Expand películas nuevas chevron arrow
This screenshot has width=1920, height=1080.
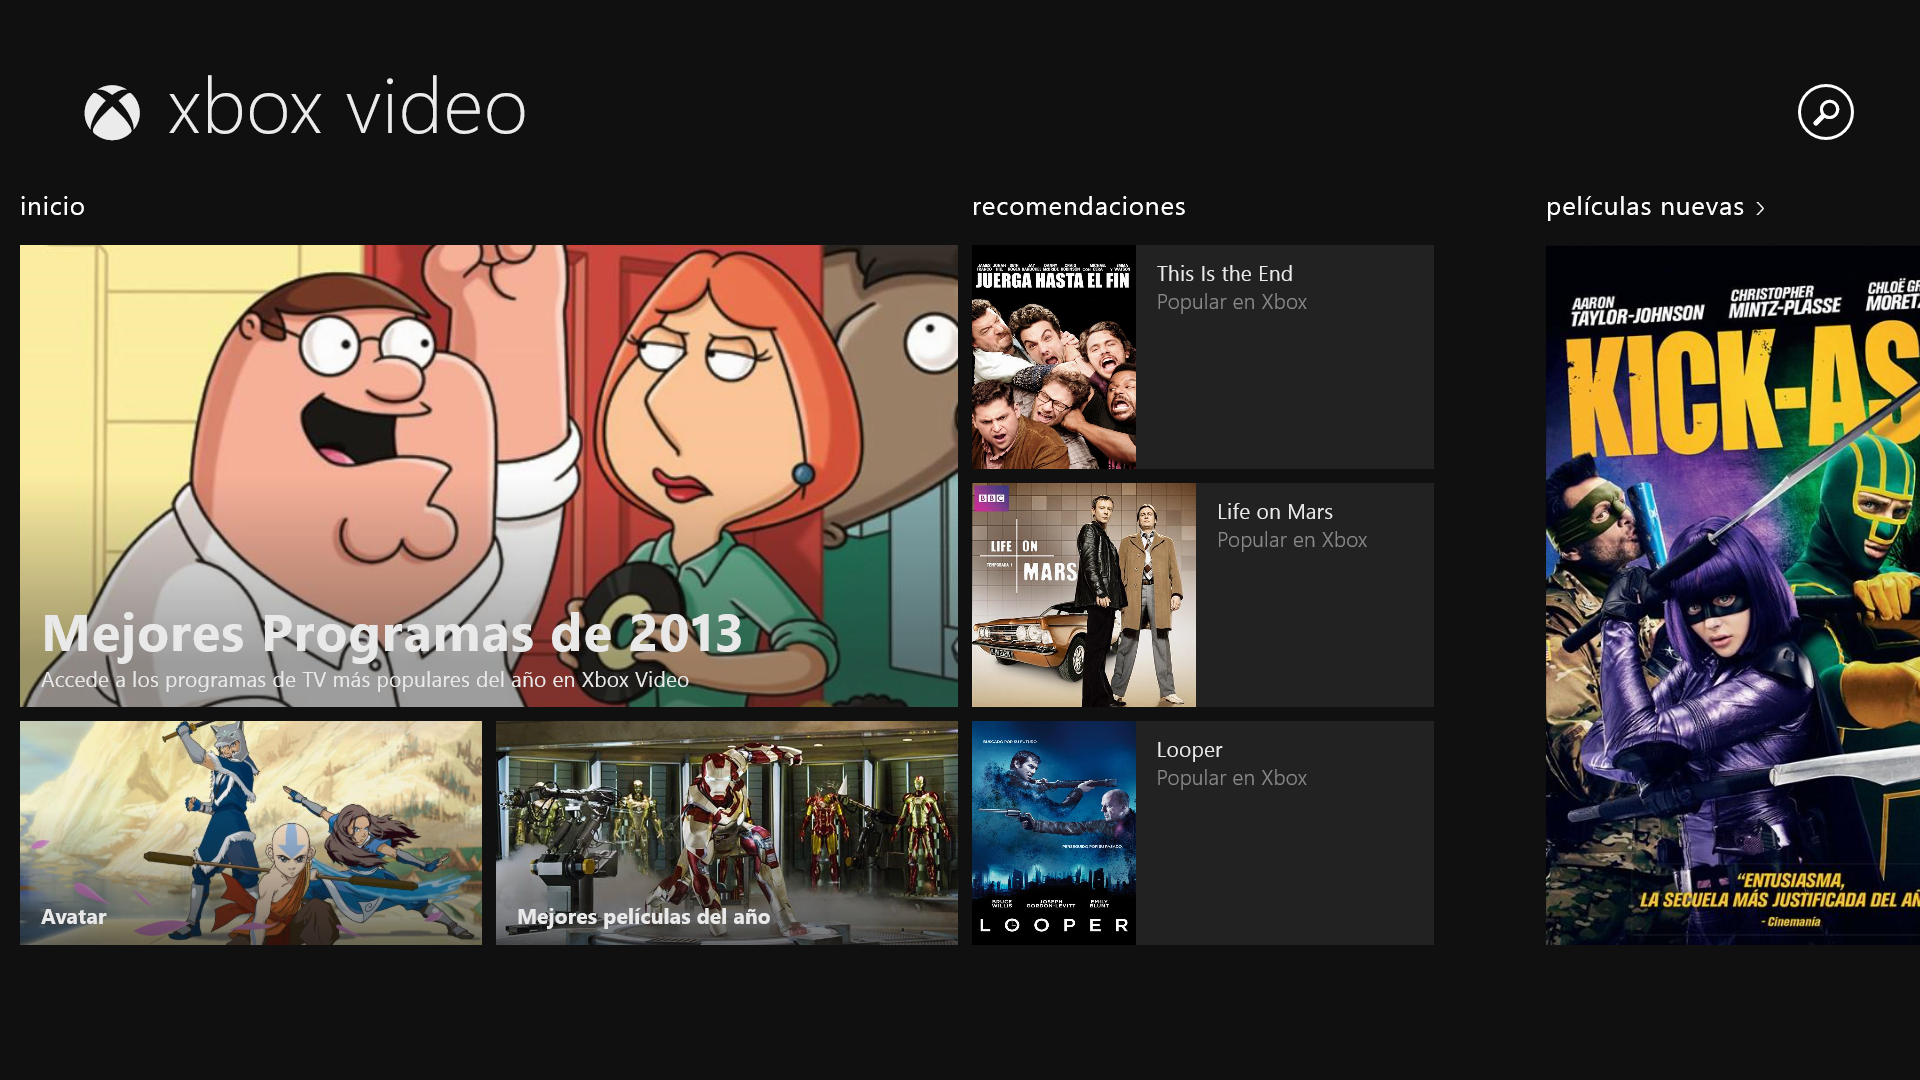pos(1761,208)
